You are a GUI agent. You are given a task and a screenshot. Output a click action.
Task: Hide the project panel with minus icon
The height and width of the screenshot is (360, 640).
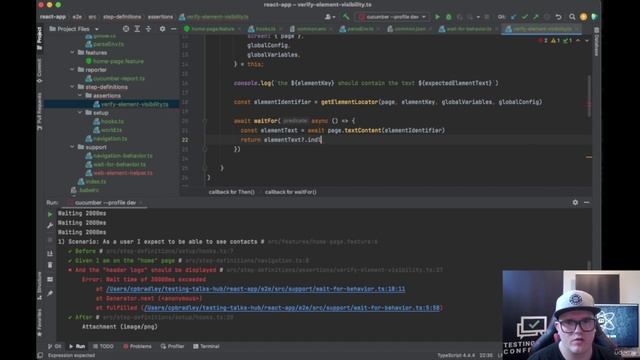(x=173, y=29)
